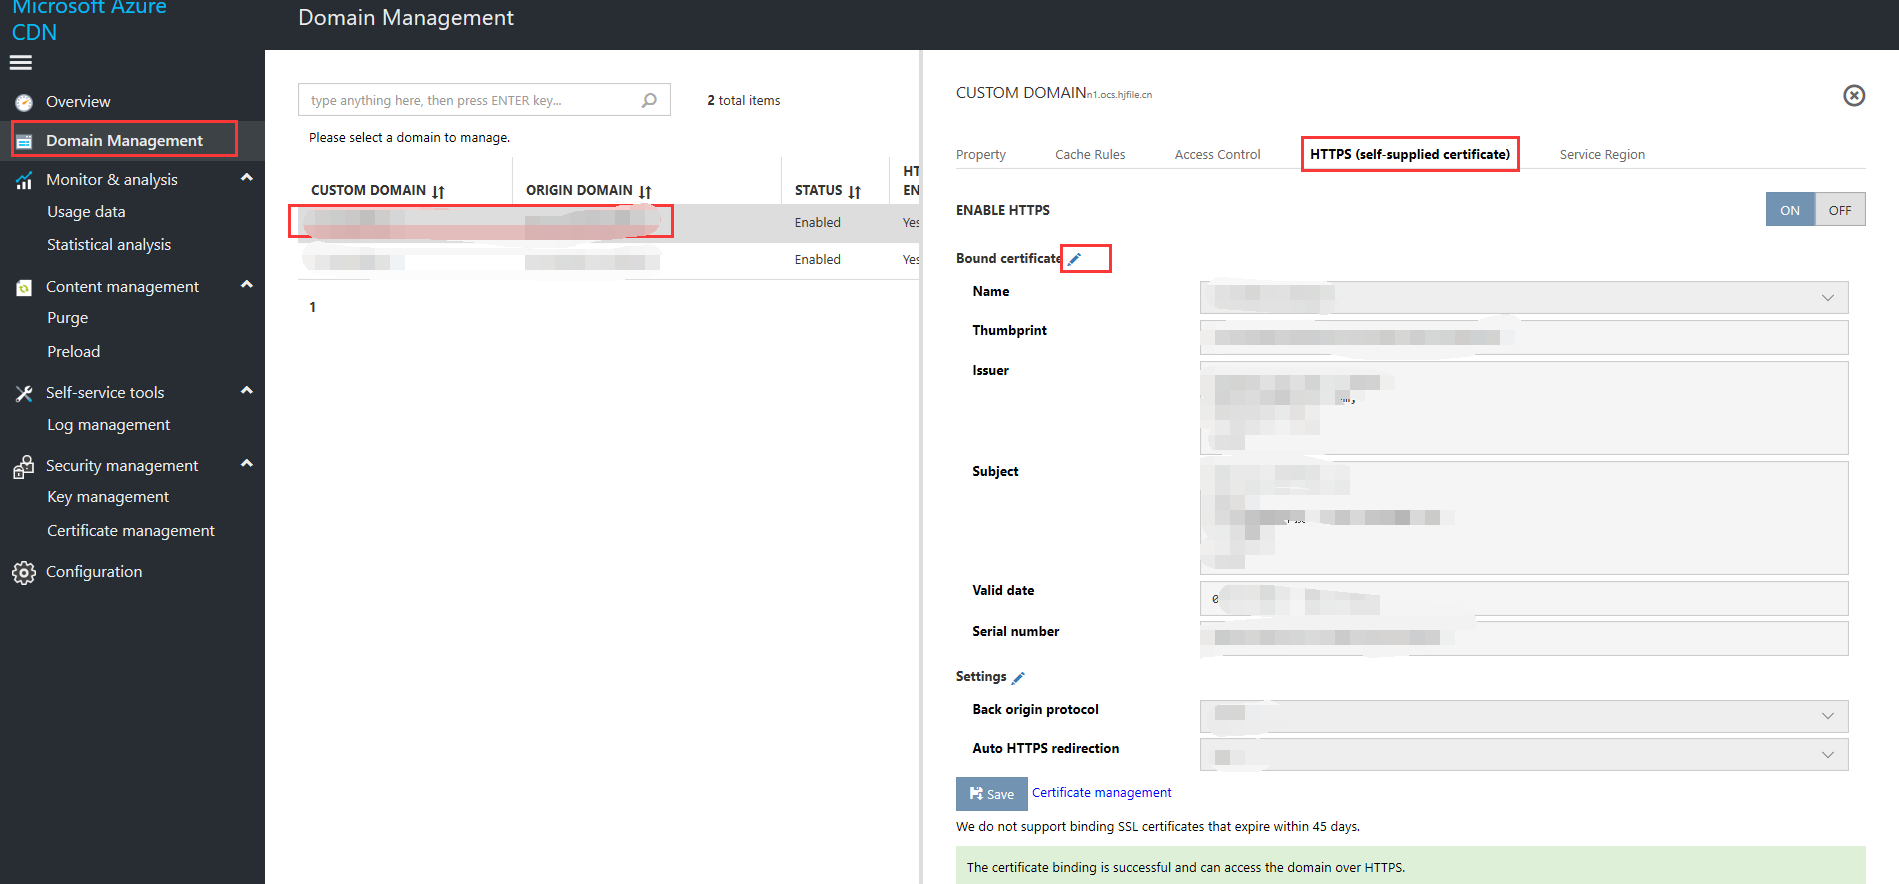Click the Thumbprint field
The image size is (1899, 884).
1524,337
